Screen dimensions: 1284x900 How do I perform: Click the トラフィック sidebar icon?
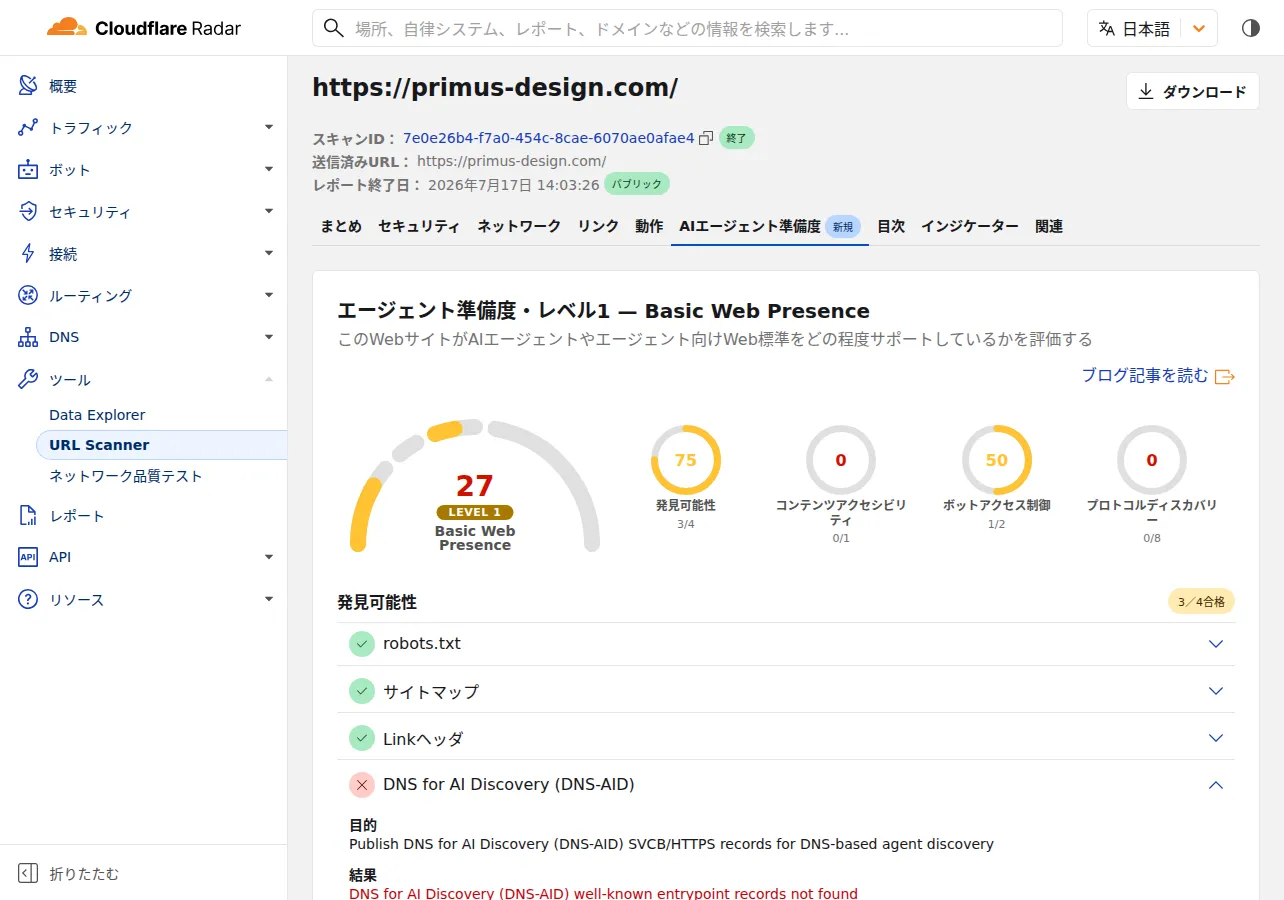pyautogui.click(x=28, y=128)
